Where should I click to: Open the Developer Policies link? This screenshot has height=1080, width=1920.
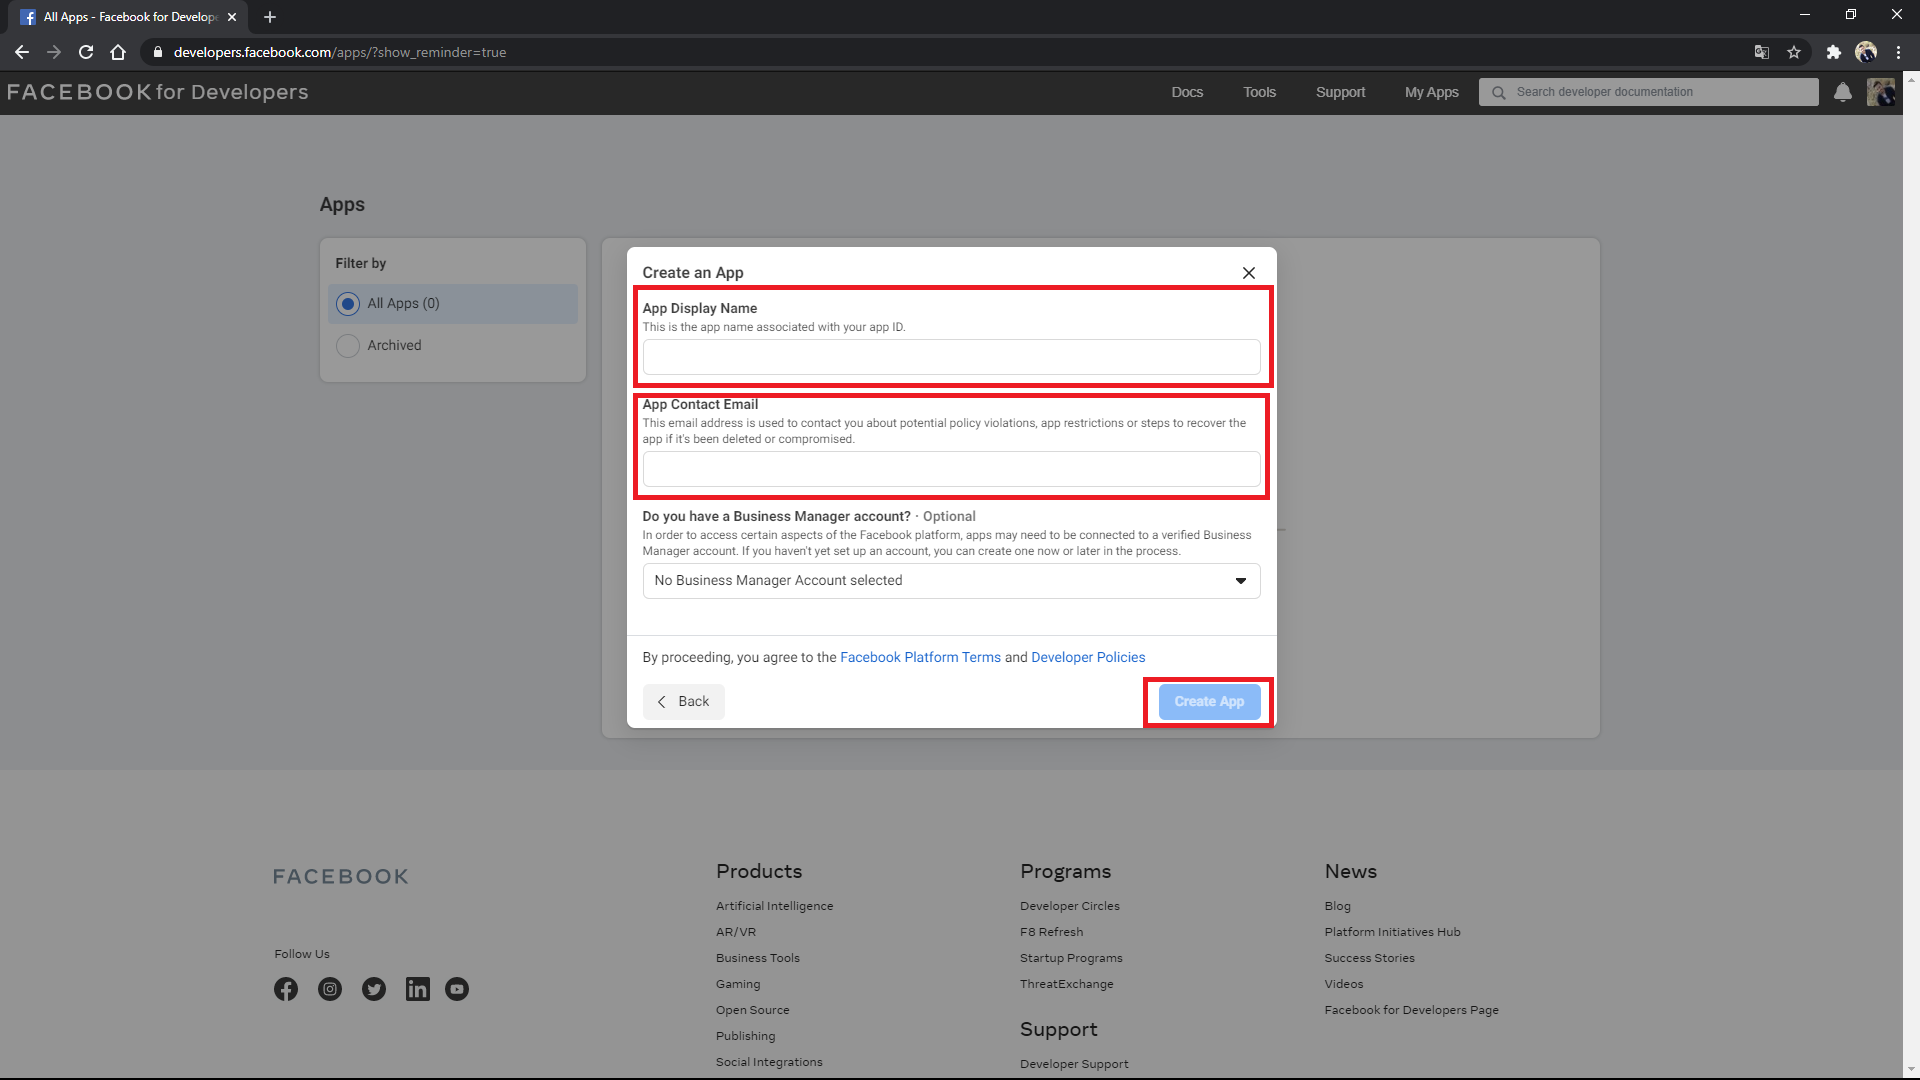coord(1088,658)
